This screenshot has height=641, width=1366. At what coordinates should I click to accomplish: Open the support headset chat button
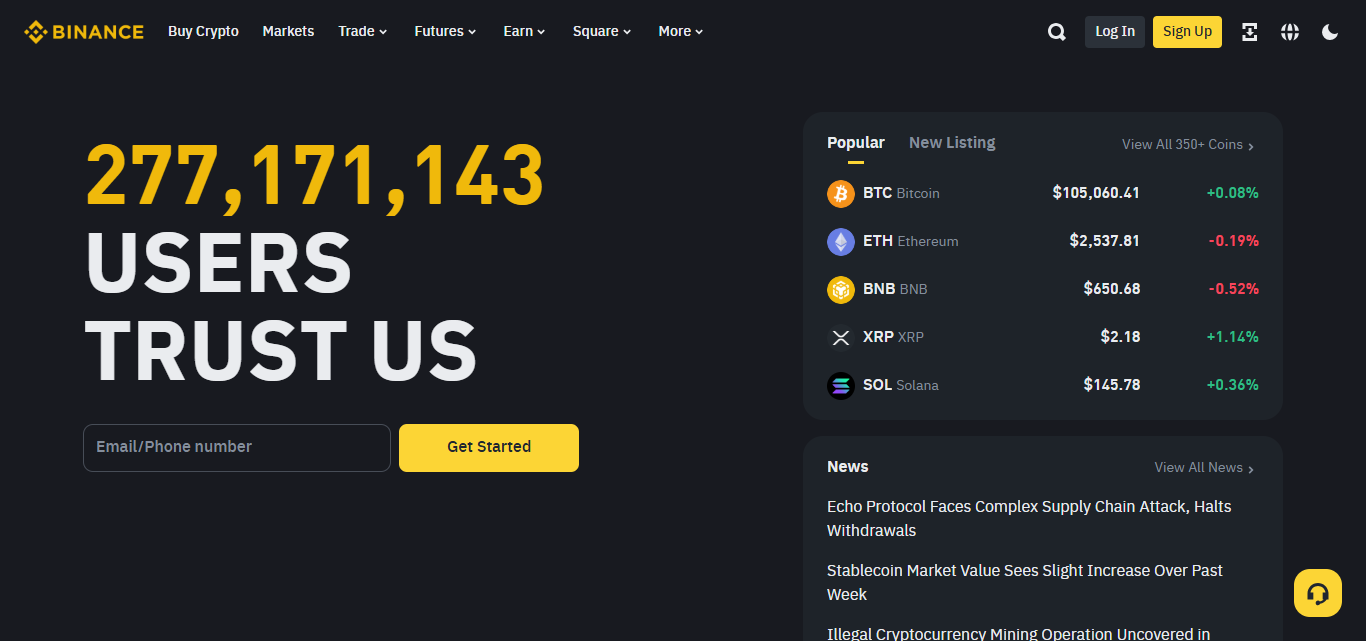(x=1318, y=593)
